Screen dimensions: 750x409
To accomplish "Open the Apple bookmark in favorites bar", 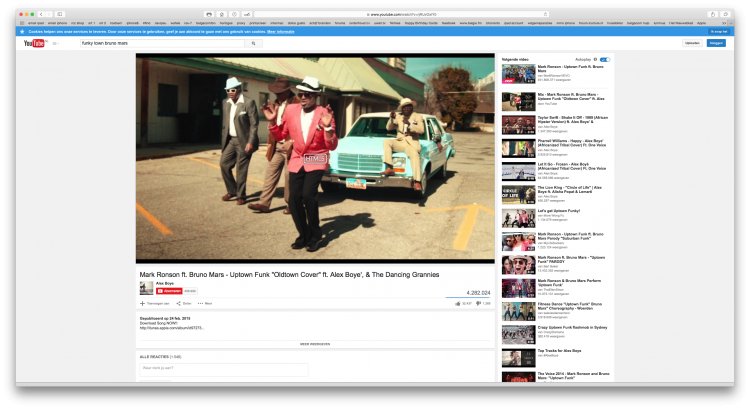I will pos(701,23).
